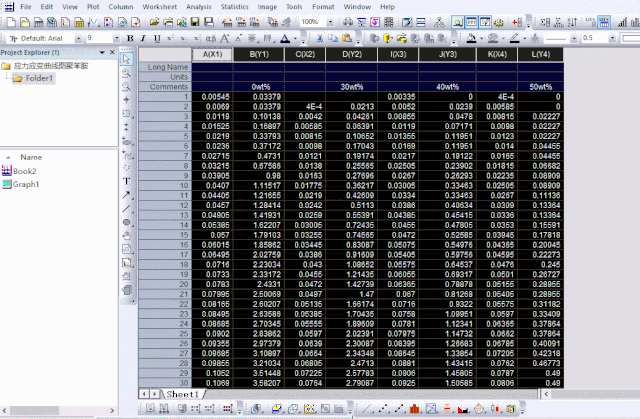Viewport: 640px width, 419px height.
Task: Plot a line graph from bottom toolbar
Action: click(x=367, y=408)
